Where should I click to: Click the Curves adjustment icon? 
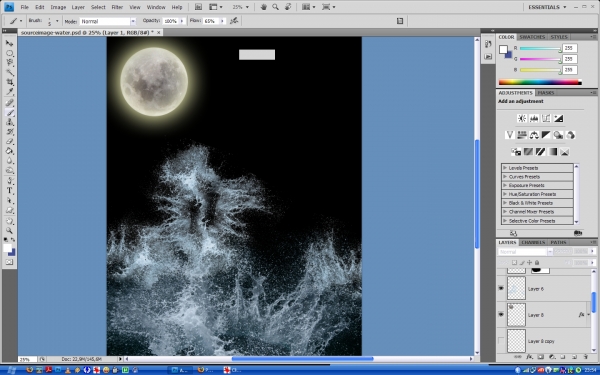546,118
